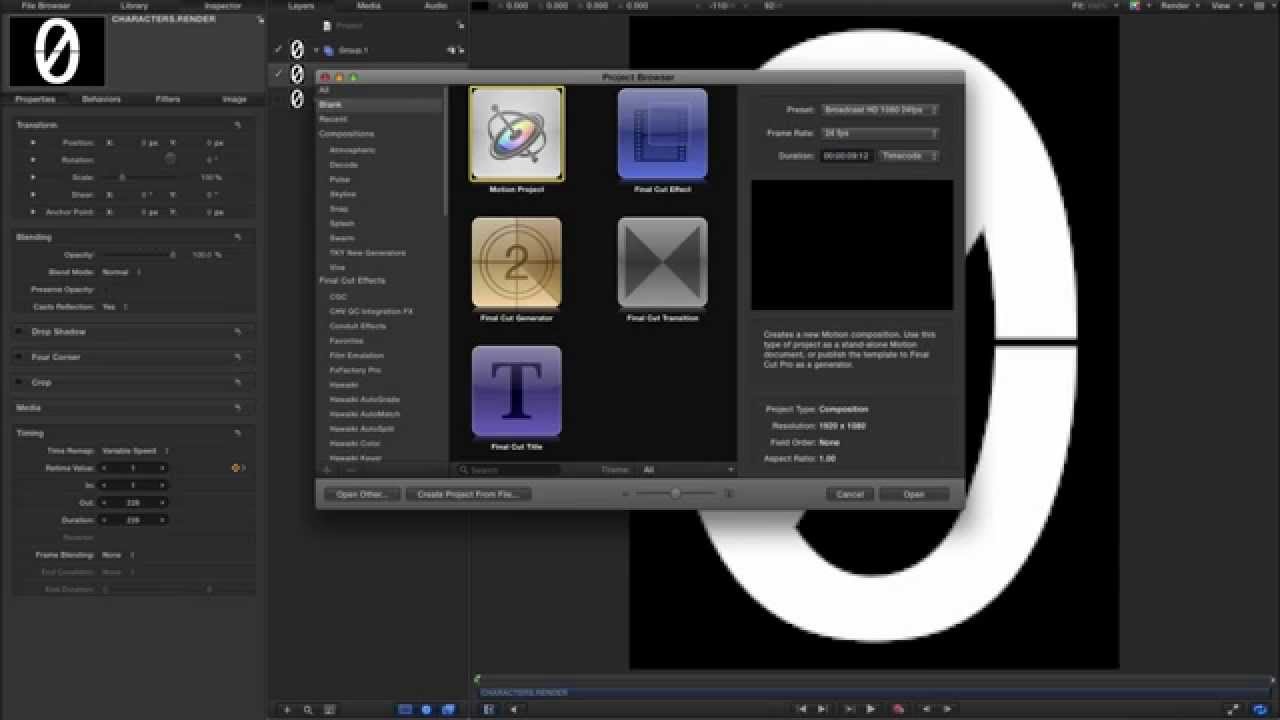Click the loop playback icon at bottom right
This screenshot has width=1280, height=720.
pyautogui.click(x=1261, y=709)
